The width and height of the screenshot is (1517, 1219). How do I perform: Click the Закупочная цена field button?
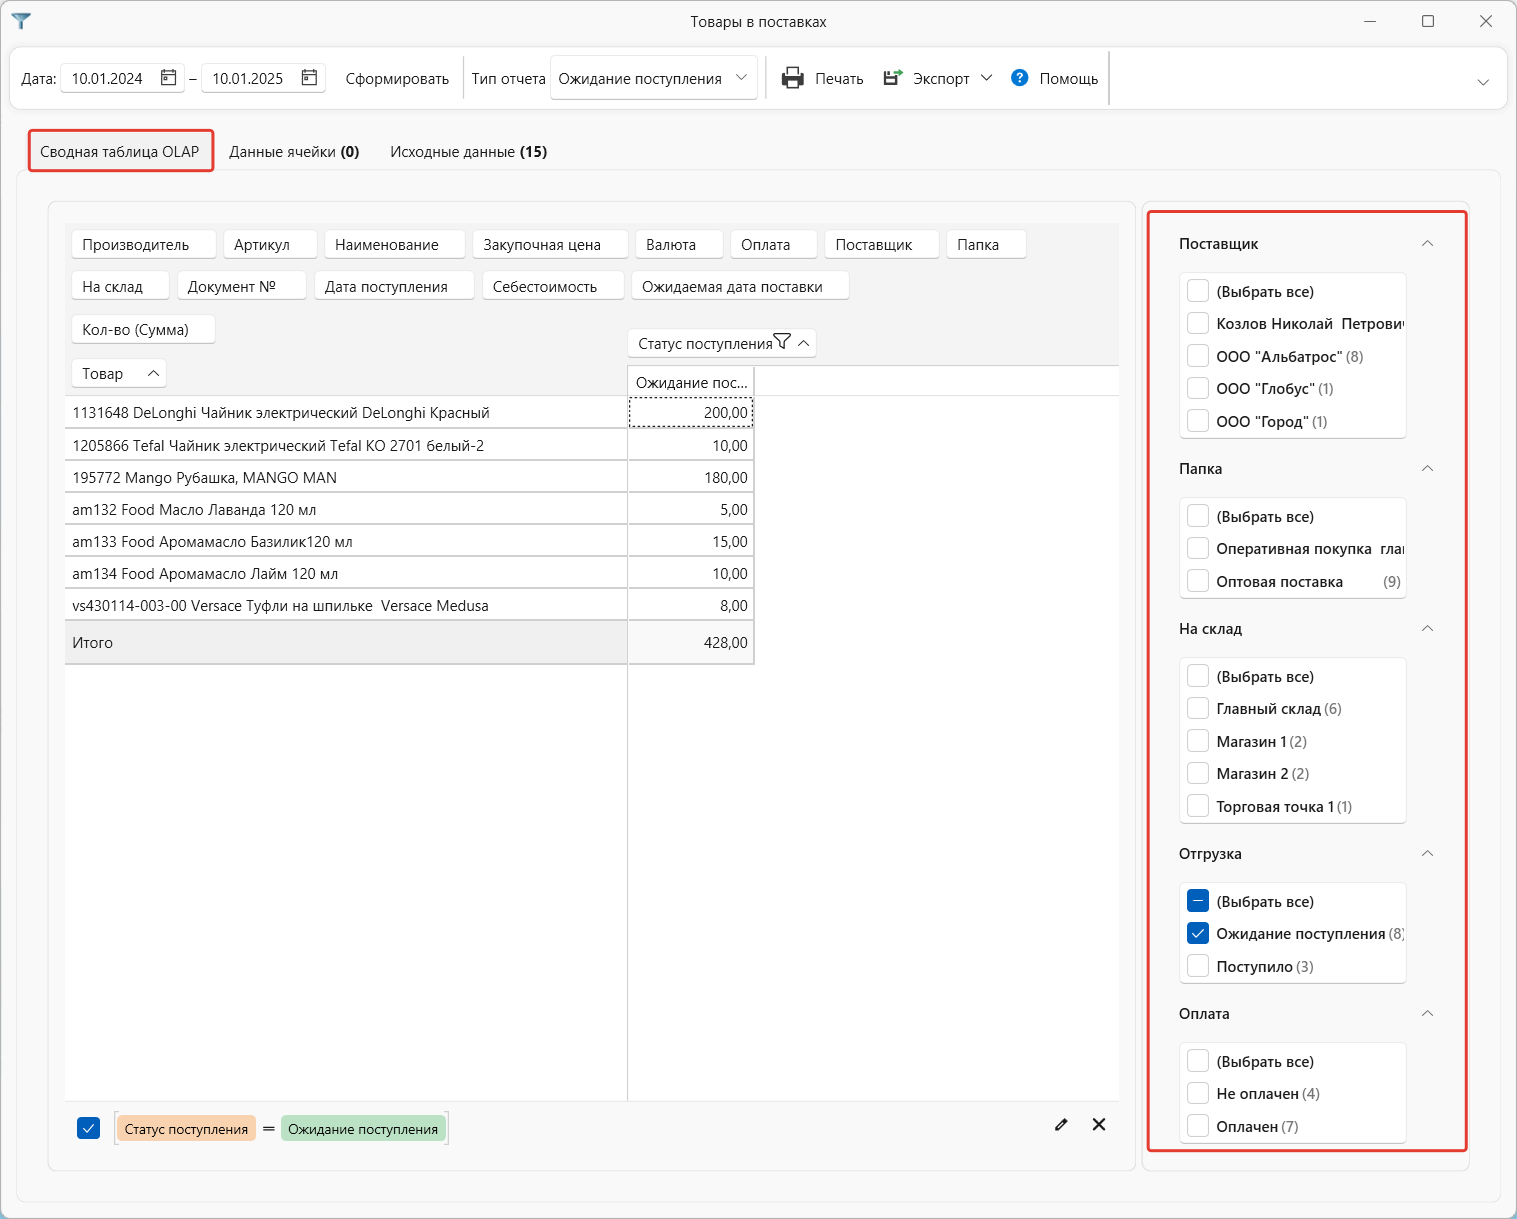(550, 245)
